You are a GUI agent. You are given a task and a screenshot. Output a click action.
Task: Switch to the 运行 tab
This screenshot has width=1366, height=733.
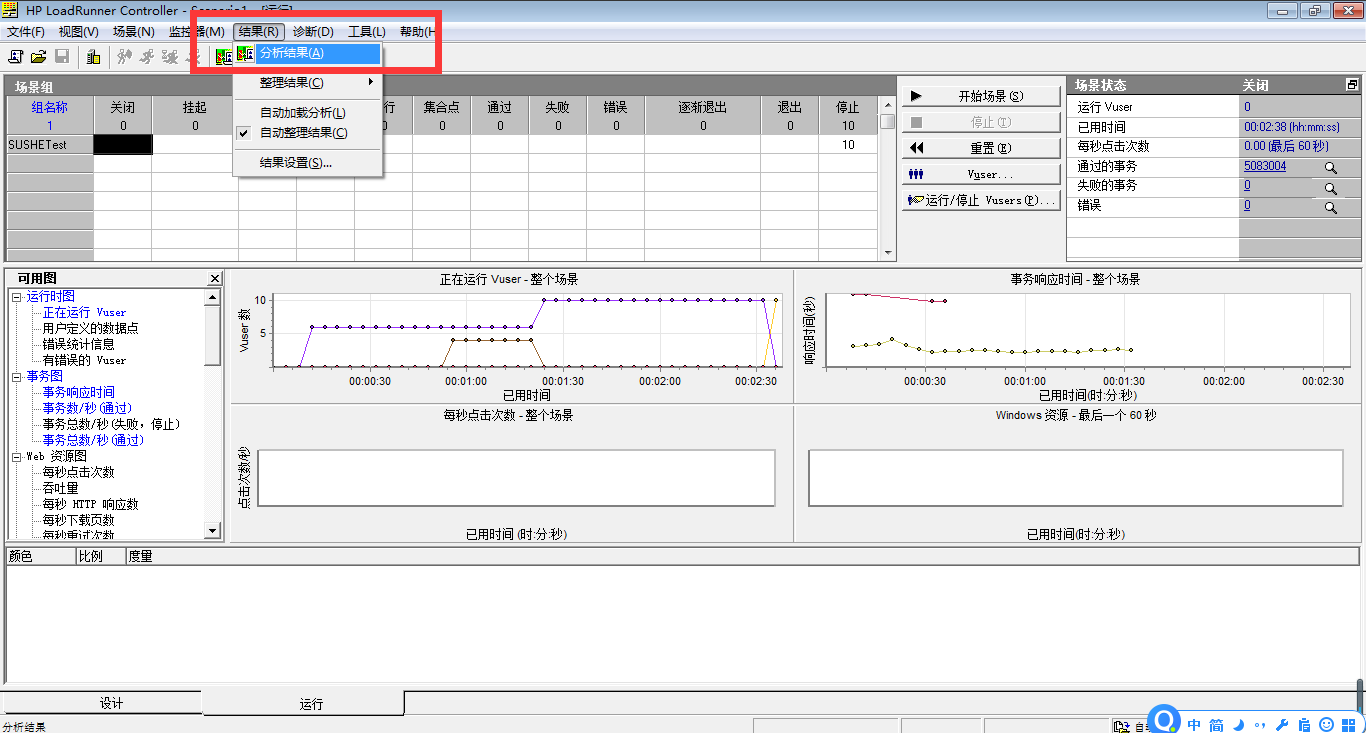(303, 703)
